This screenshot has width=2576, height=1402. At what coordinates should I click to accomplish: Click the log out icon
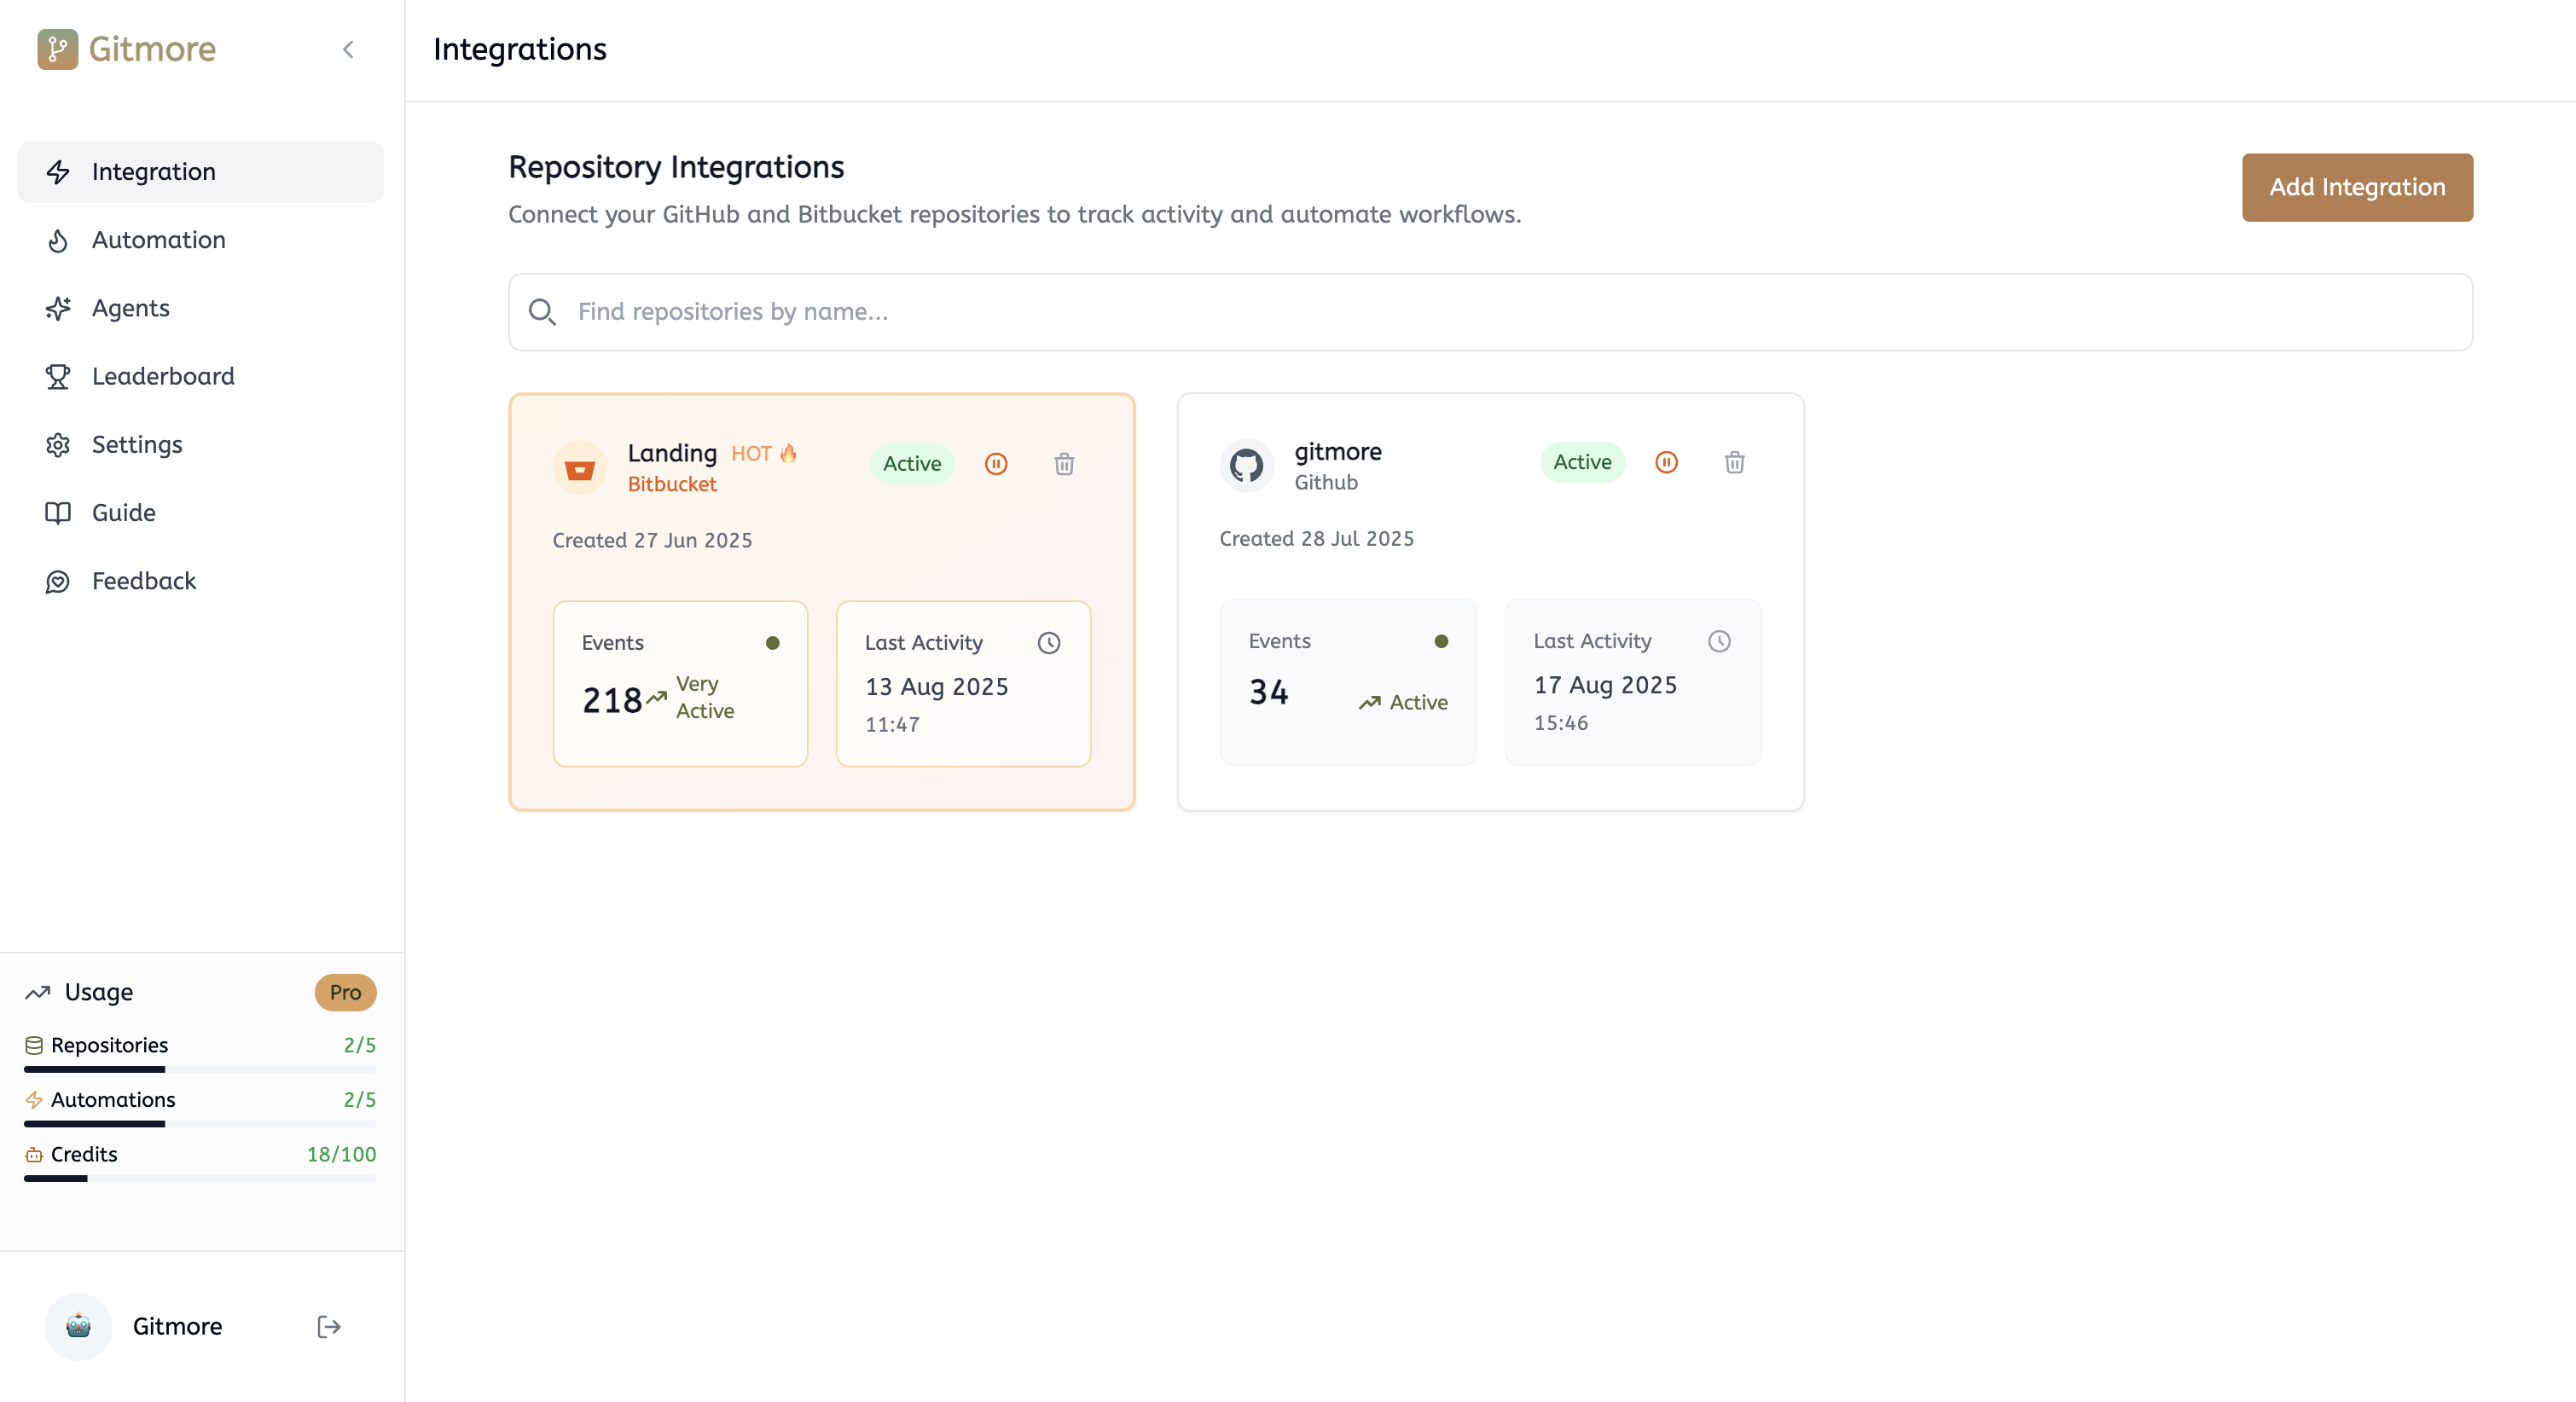(x=329, y=1327)
